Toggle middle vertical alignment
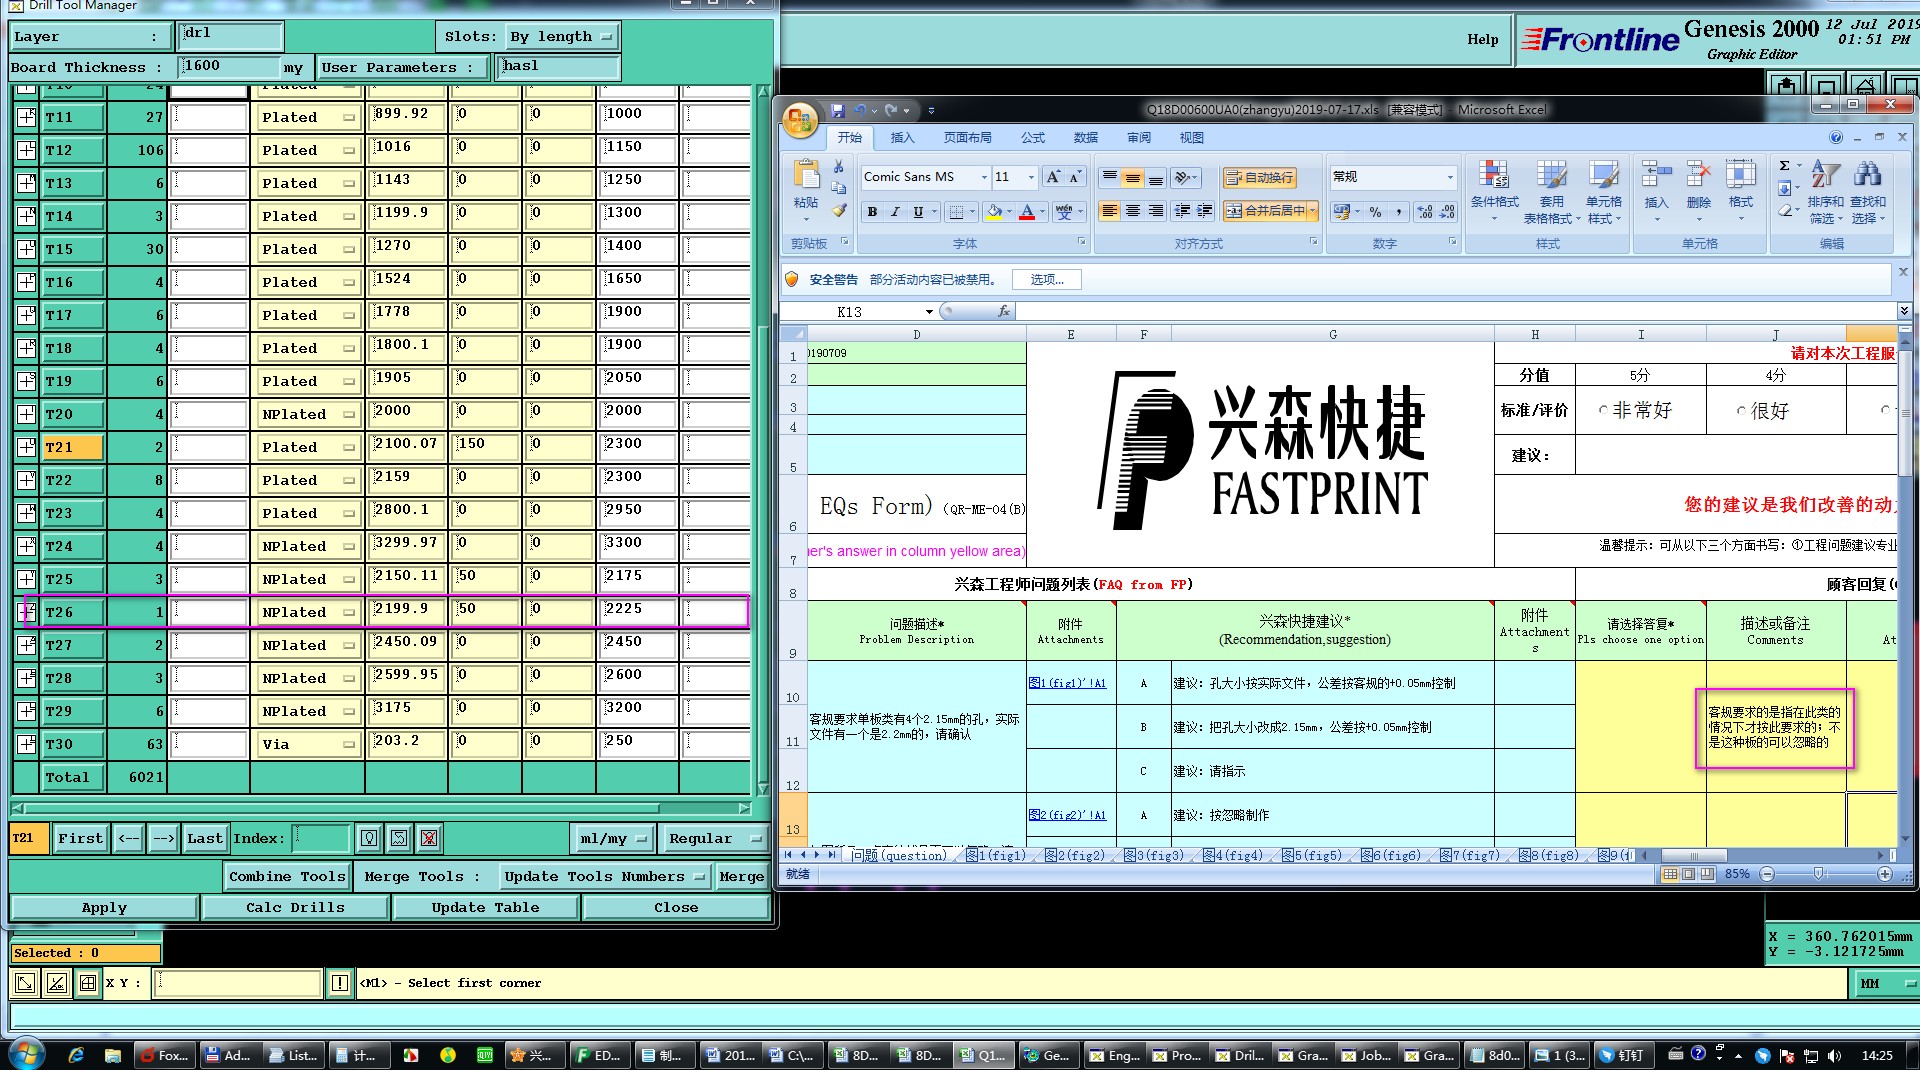This screenshot has height=1070, width=1920. pyautogui.click(x=1132, y=178)
